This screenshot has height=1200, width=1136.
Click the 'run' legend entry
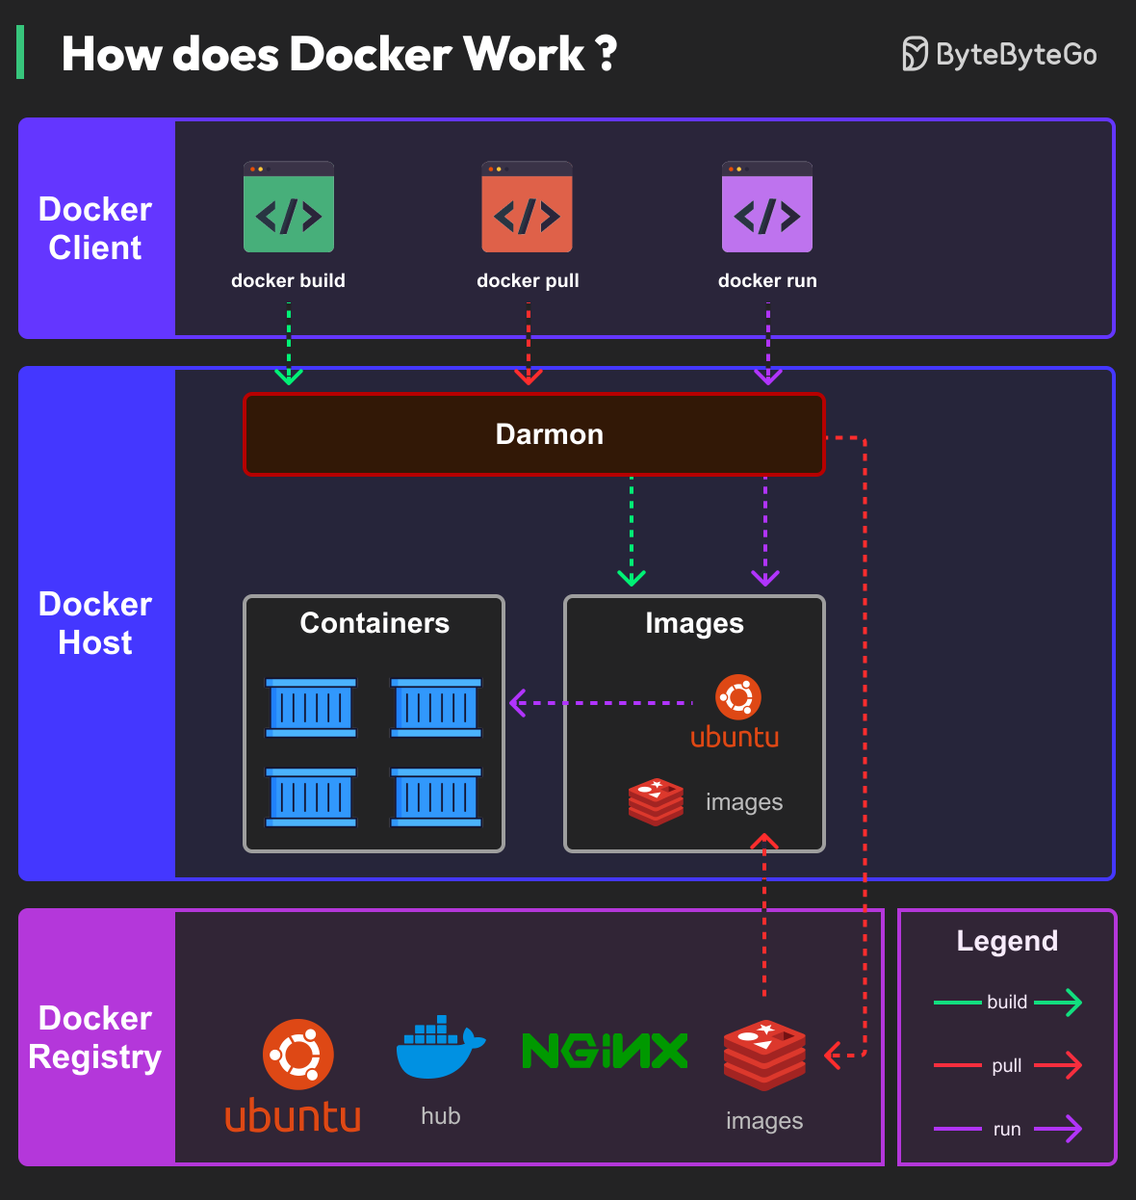coord(1008,1130)
